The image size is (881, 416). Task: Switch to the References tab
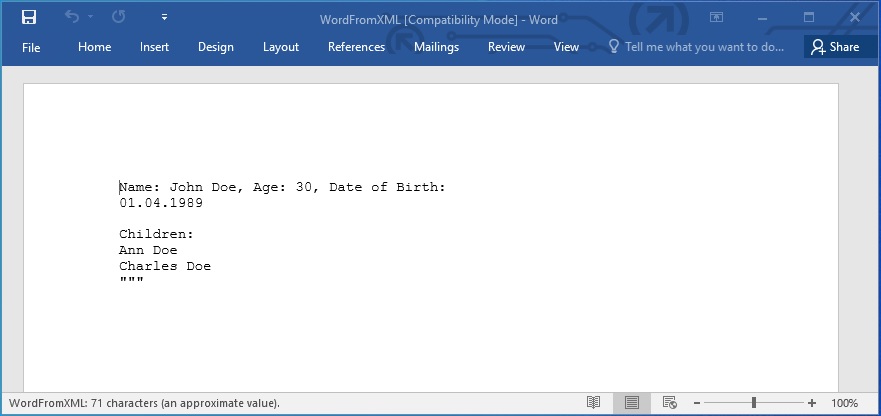coord(356,47)
